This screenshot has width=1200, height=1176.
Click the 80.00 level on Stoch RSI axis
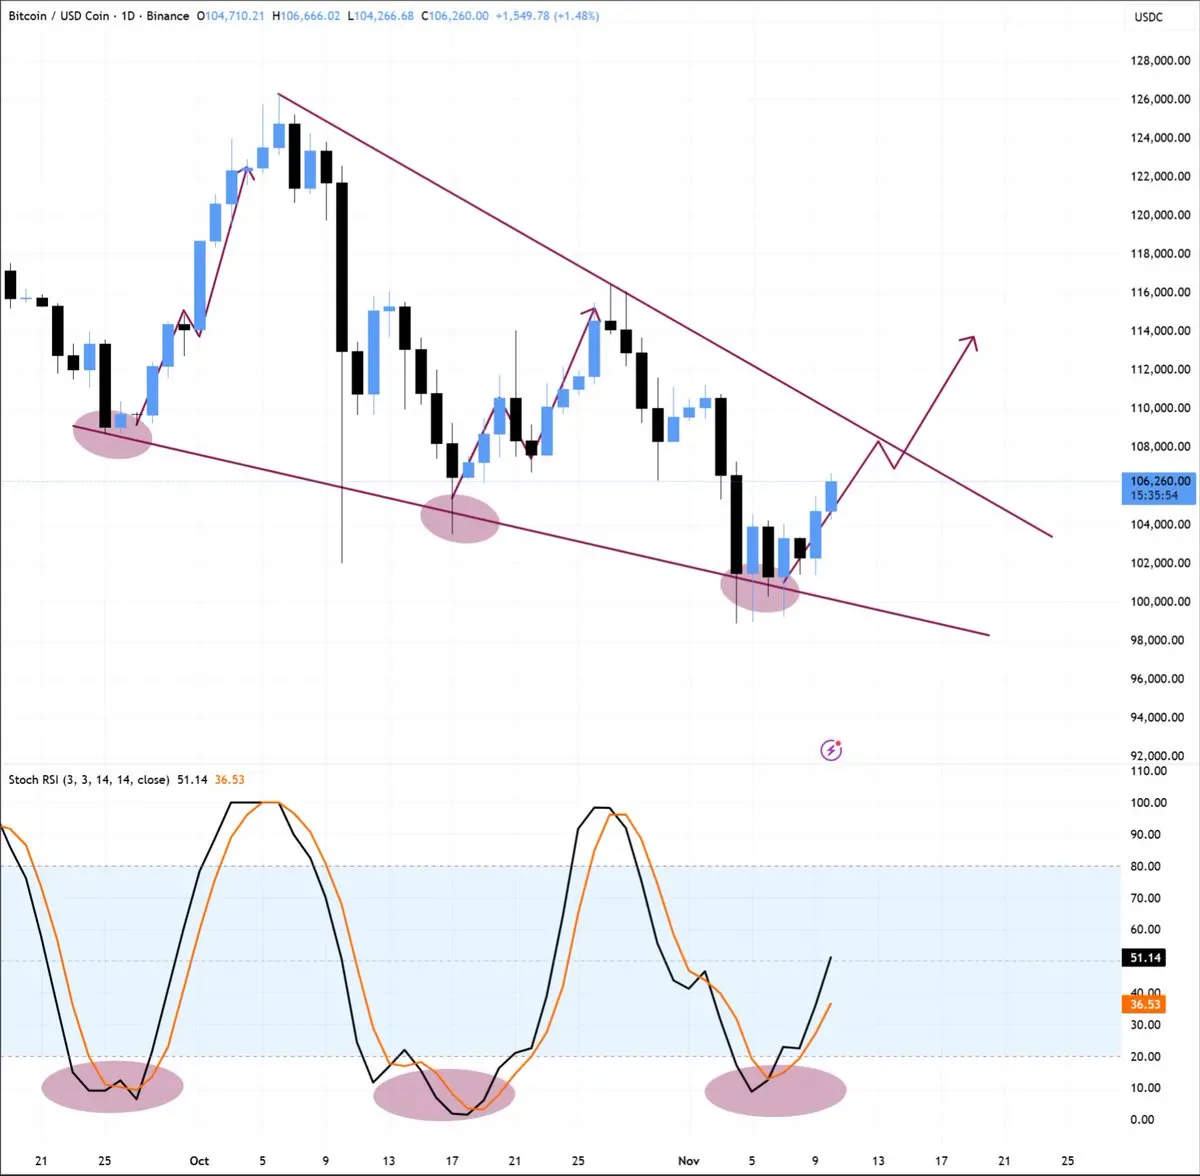click(x=1145, y=866)
